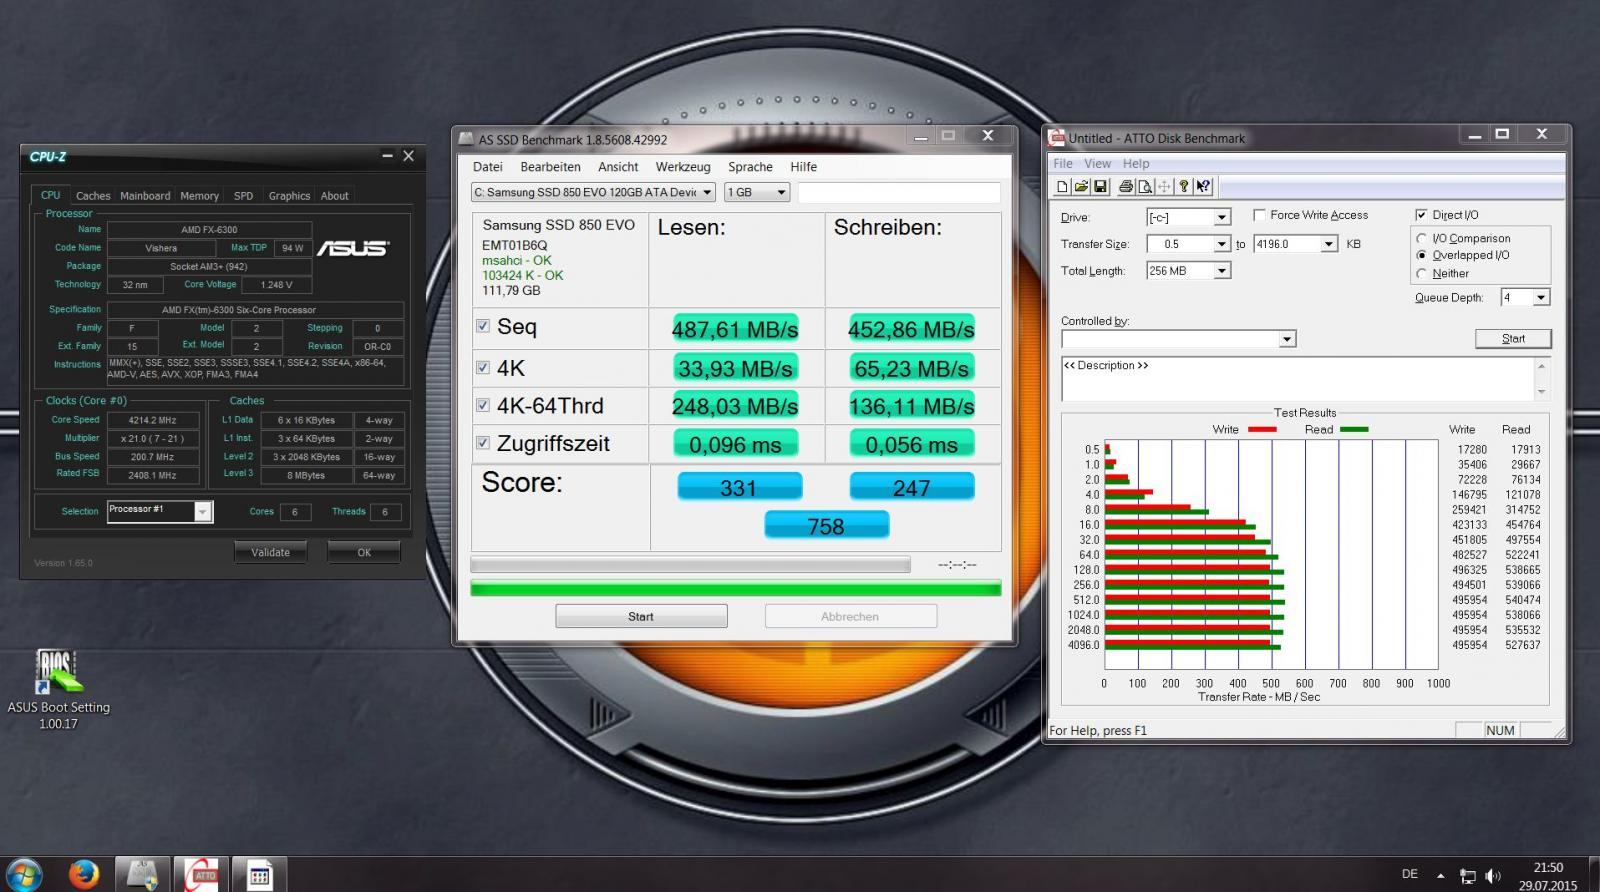Switch to the Memory tab in CPU-Z

[x=199, y=196]
